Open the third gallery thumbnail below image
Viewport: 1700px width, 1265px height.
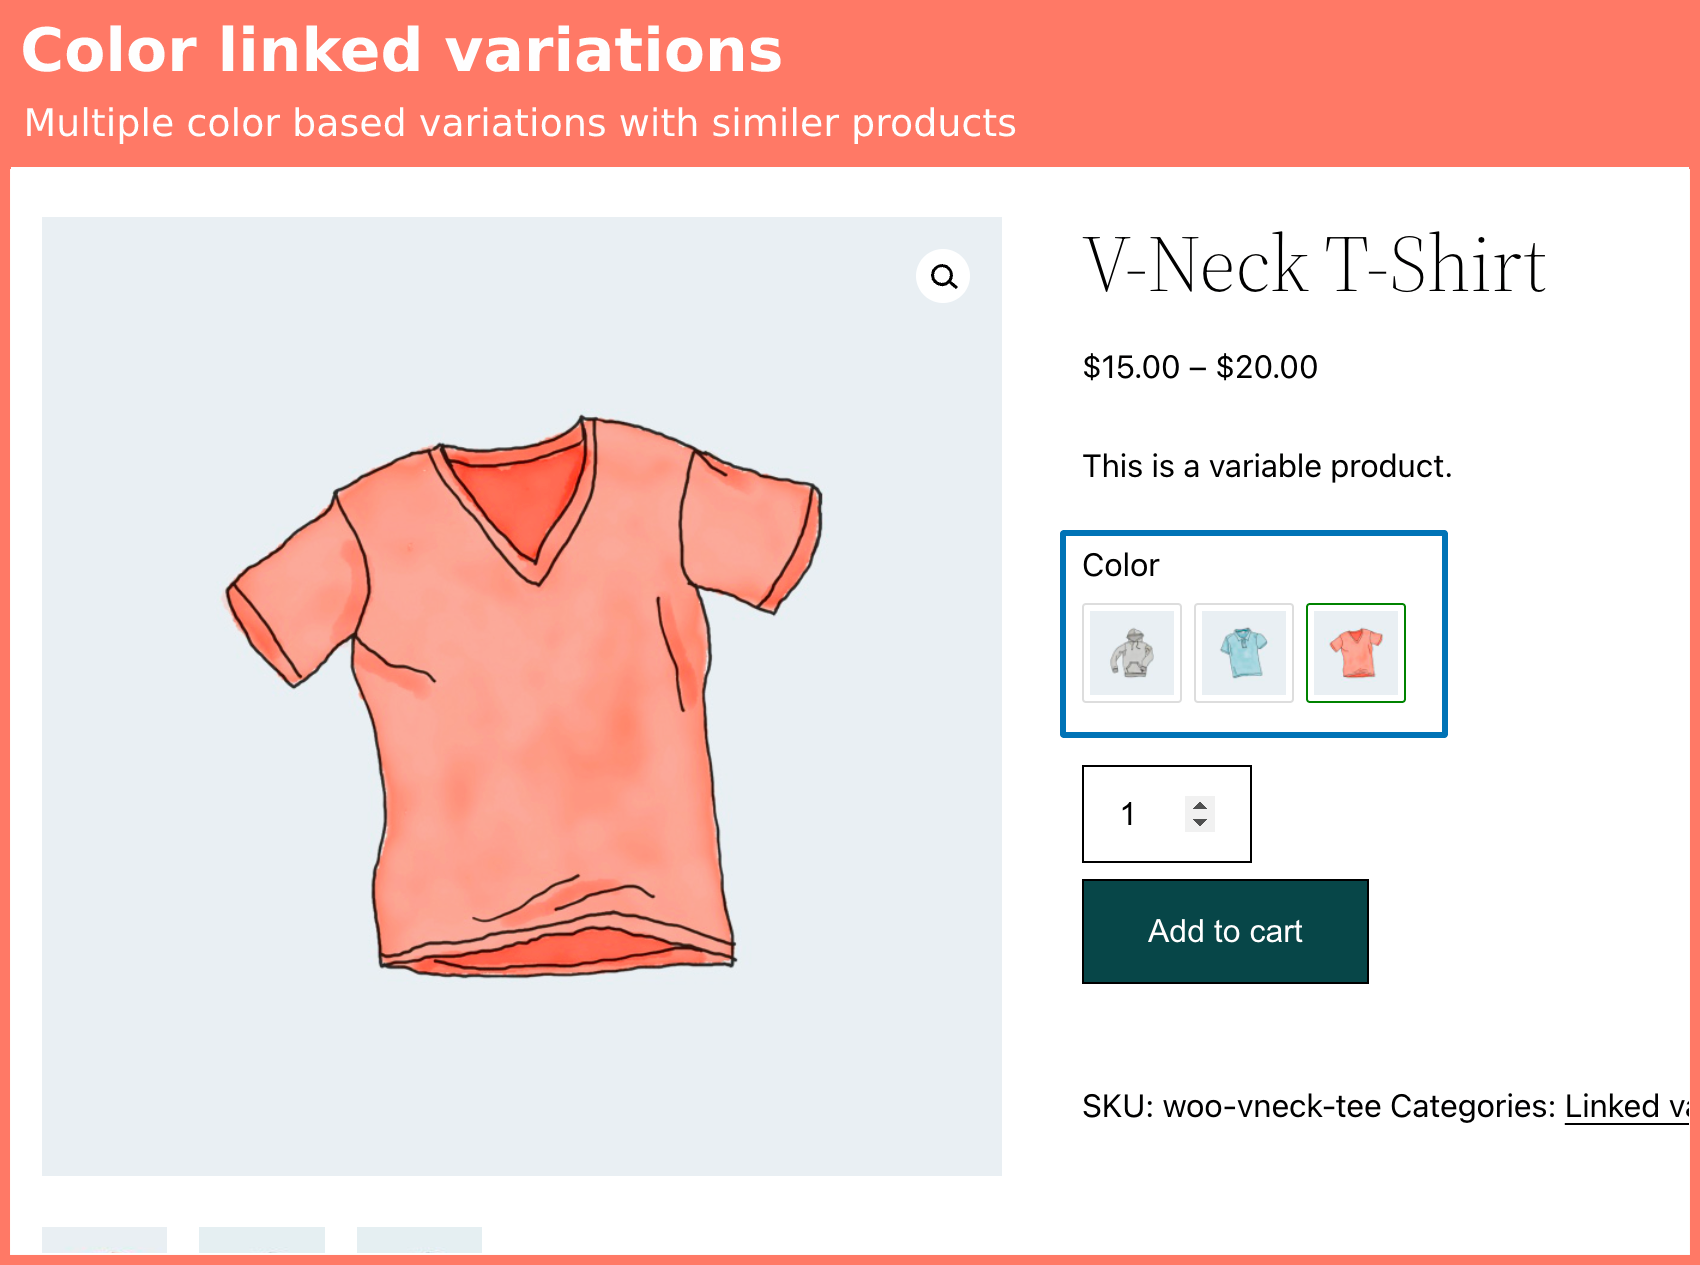[x=419, y=1240]
